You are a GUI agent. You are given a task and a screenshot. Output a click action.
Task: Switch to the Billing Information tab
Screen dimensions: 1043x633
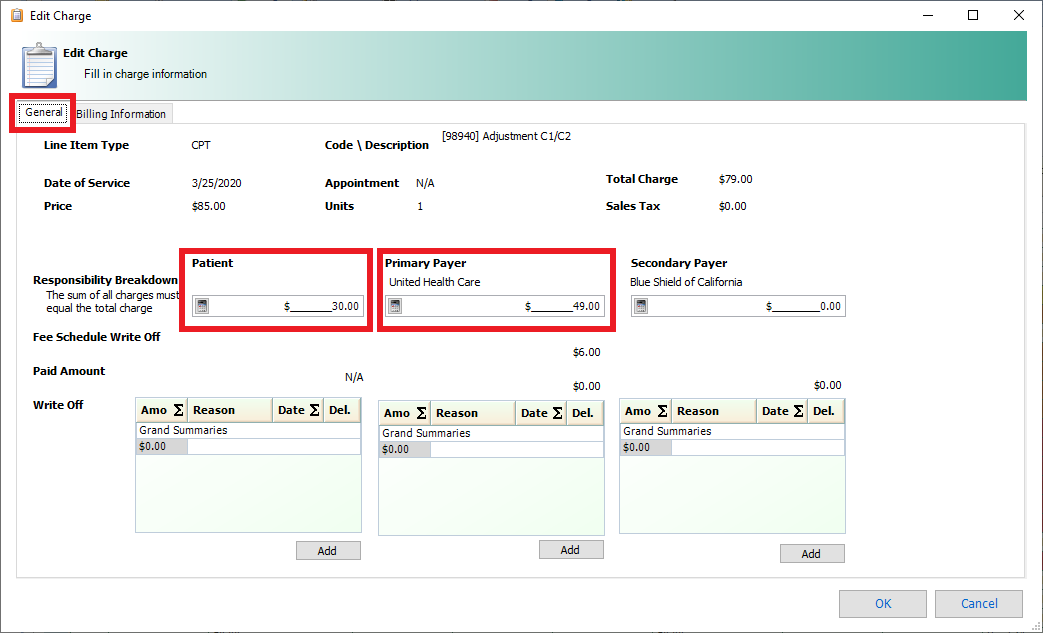(x=121, y=113)
